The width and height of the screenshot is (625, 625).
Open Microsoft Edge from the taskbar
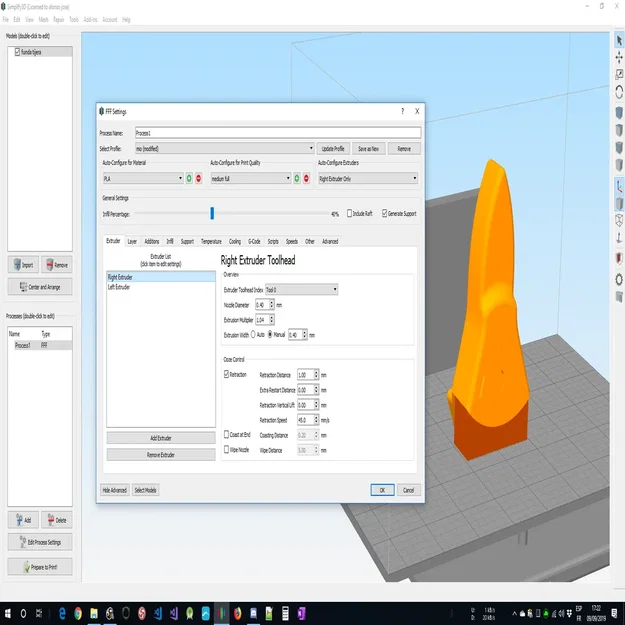pyautogui.click(x=62, y=613)
